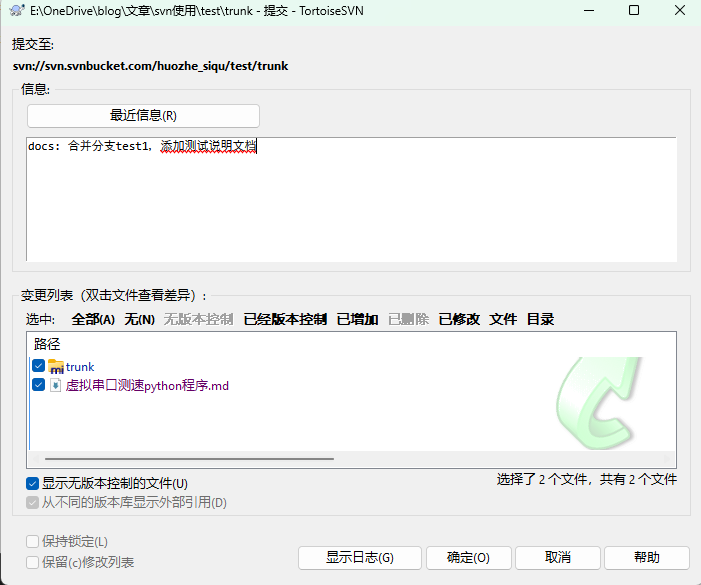Cancel the commit with 取消
Viewport: 701px width, 585px height.
(x=557, y=557)
